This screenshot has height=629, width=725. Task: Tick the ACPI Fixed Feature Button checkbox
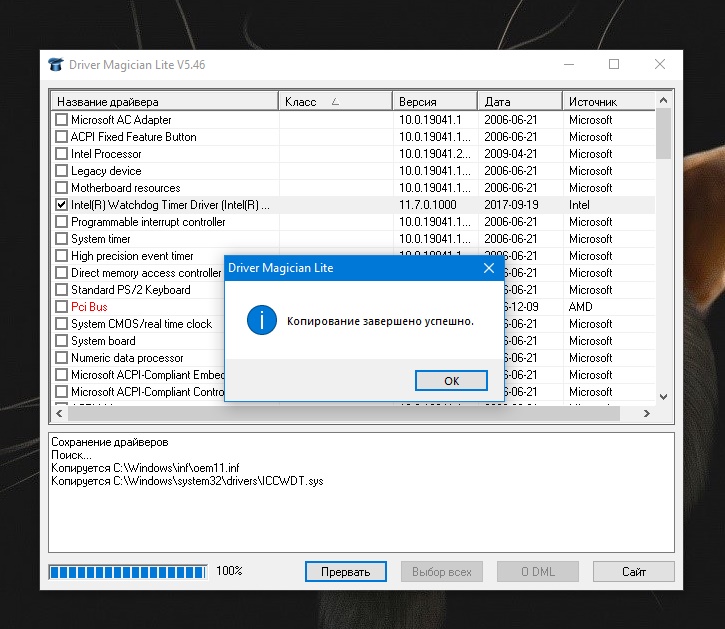point(61,137)
